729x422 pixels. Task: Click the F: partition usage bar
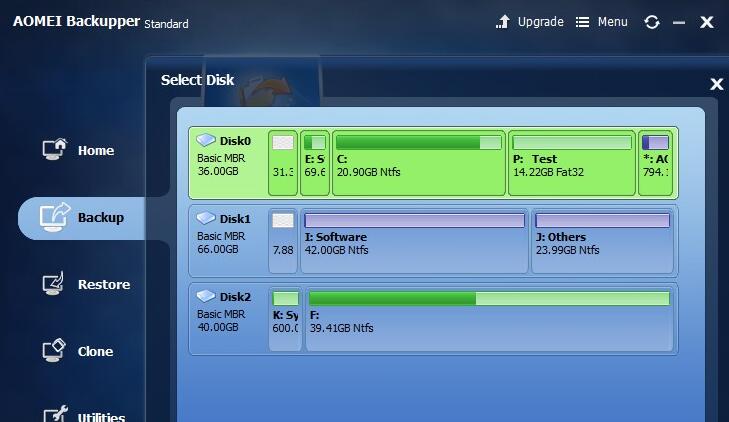tap(489, 298)
